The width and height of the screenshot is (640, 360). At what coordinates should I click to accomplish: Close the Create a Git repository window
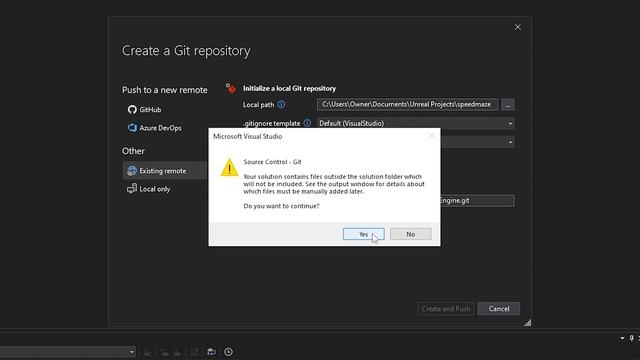click(518, 27)
